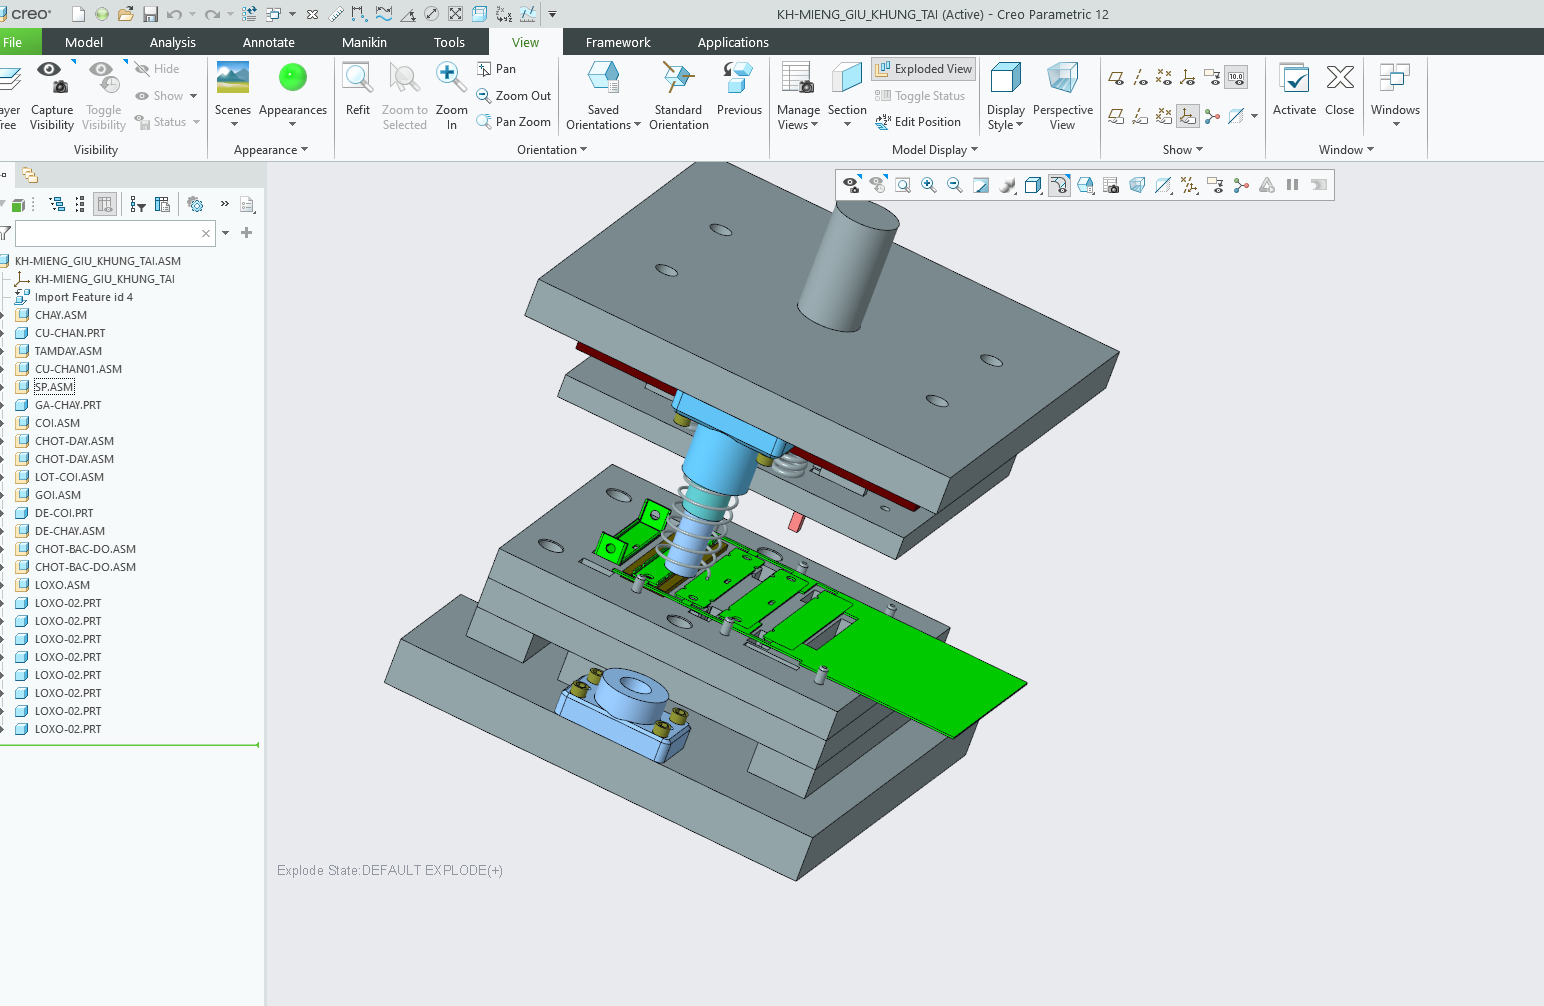Click the Pan Zoom button
This screenshot has height=1006, width=1544.
(514, 122)
